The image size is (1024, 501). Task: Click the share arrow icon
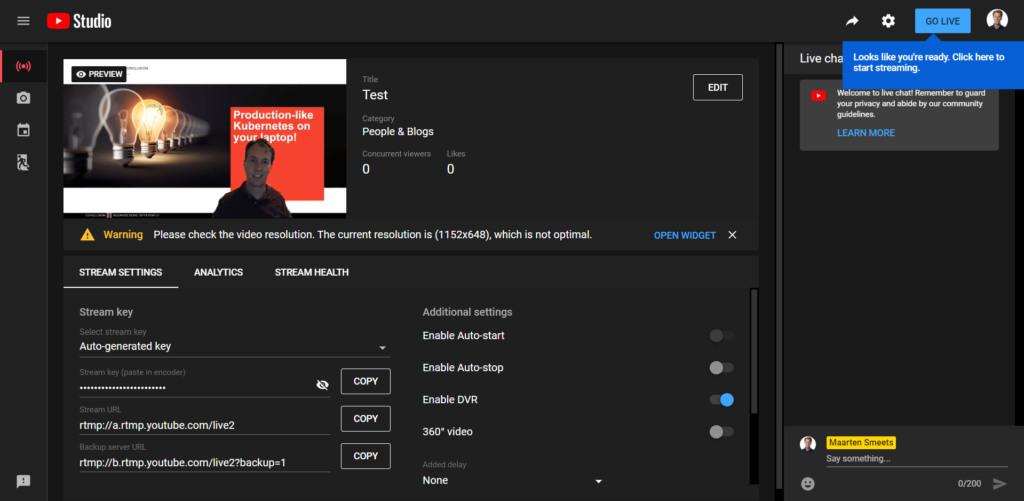coord(852,21)
